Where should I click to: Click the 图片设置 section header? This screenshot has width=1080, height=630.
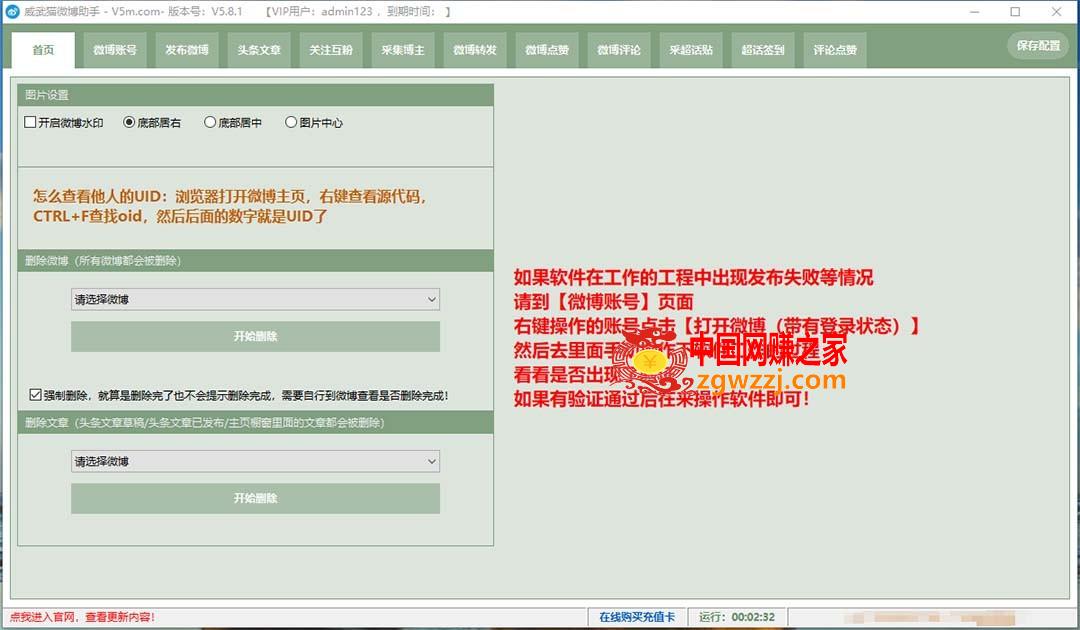(256, 95)
